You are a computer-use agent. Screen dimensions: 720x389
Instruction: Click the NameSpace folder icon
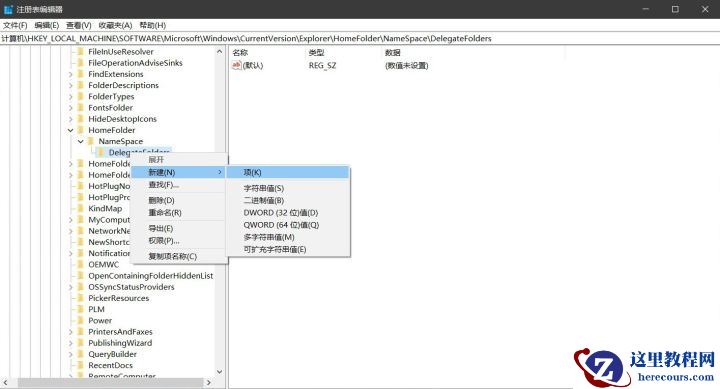91,141
